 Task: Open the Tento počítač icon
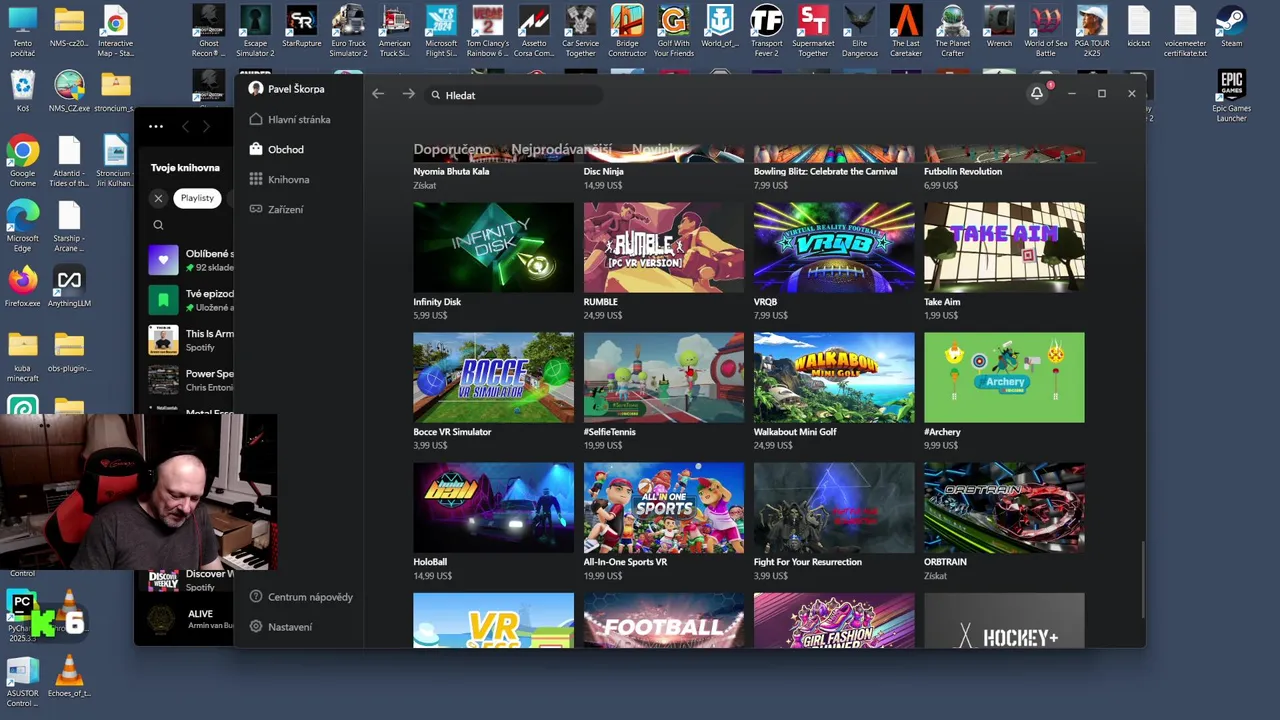(x=22, y=30)
